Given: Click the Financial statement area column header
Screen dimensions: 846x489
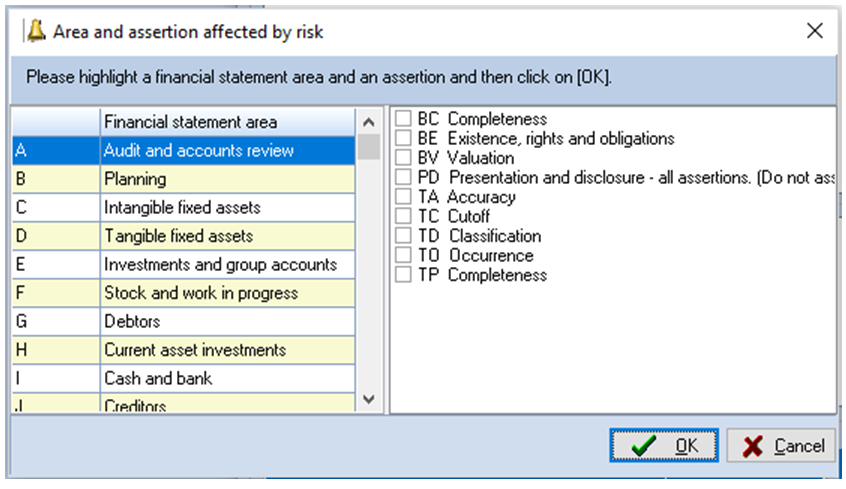Looking at the screenshot, I should pos(228,122).
